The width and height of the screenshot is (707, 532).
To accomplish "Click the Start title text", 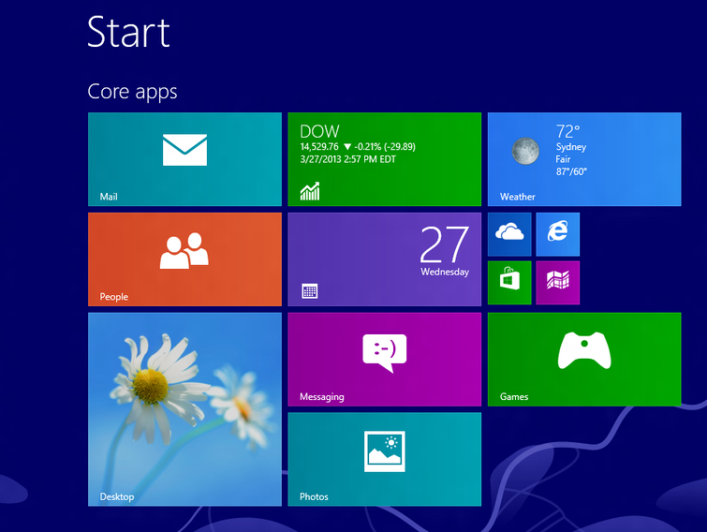I will point(129,32).
